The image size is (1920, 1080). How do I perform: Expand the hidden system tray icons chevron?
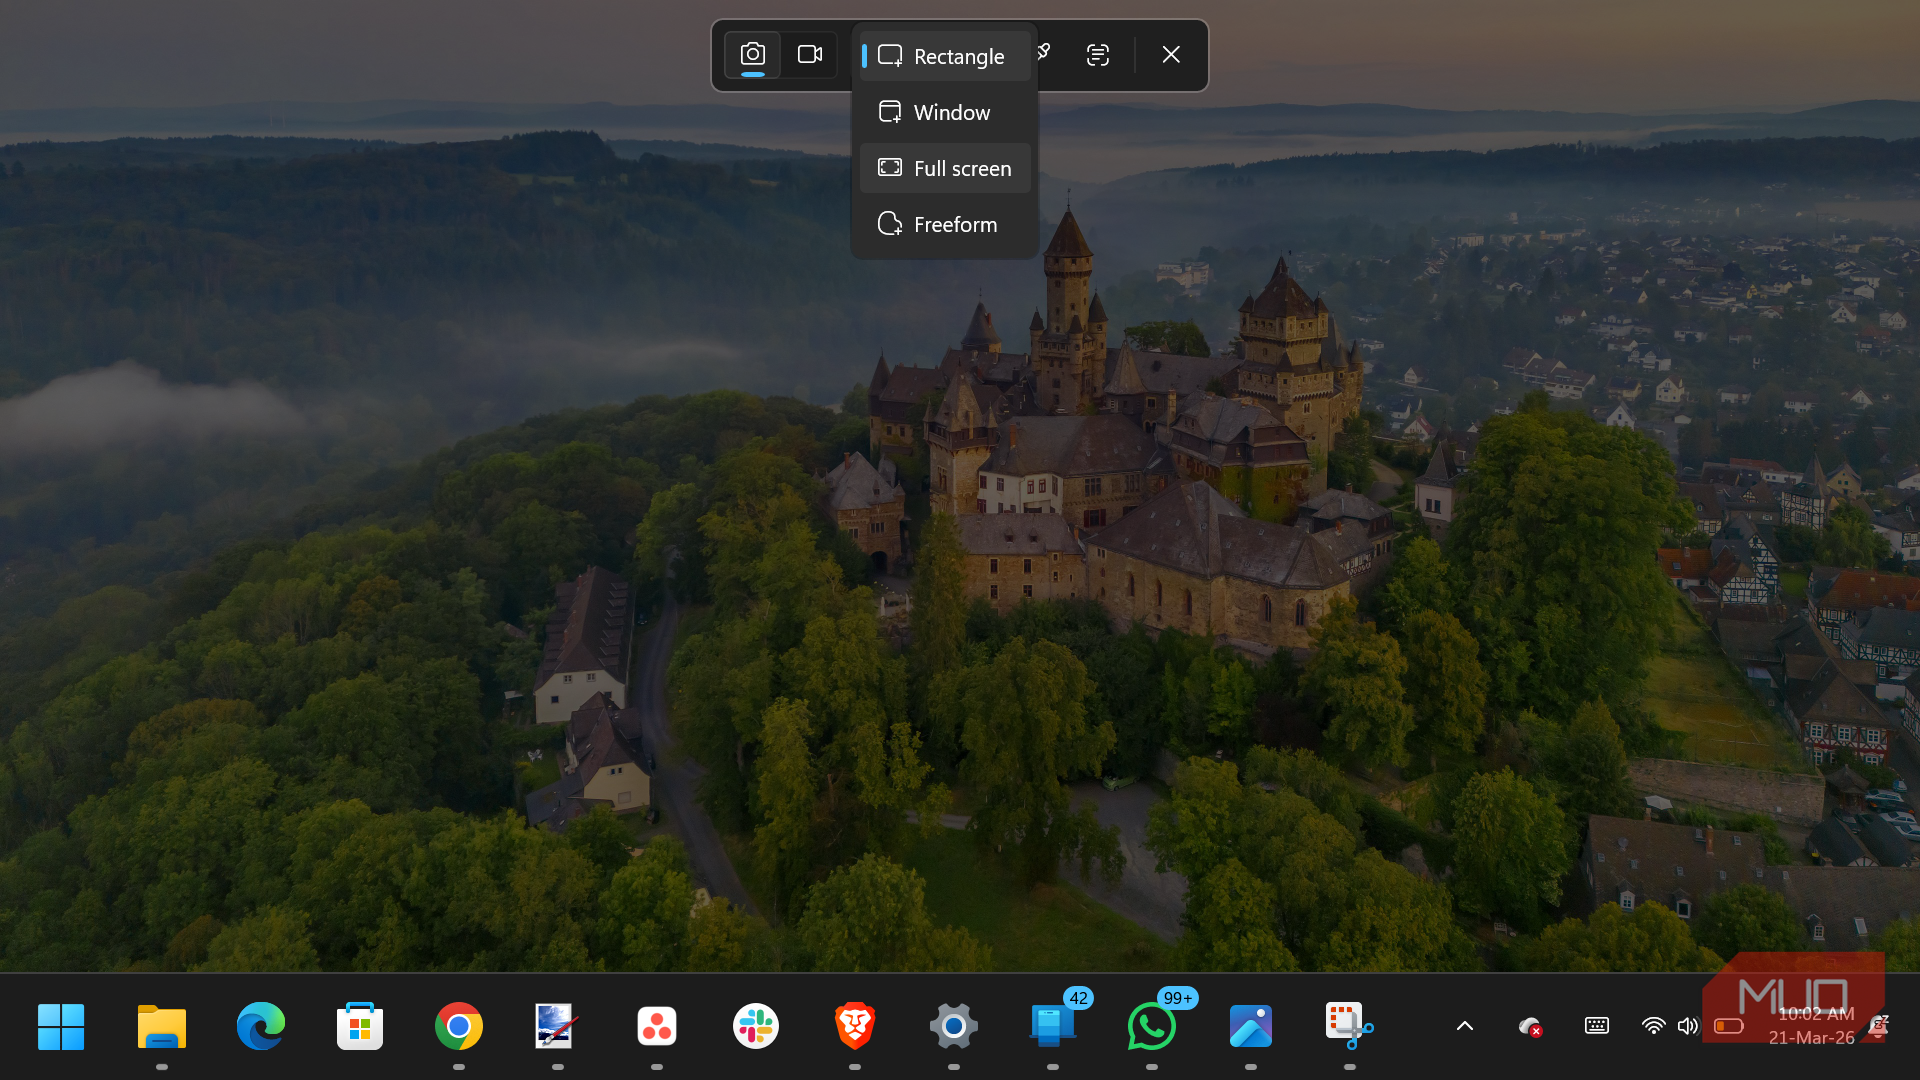tap(1465, 1026)
